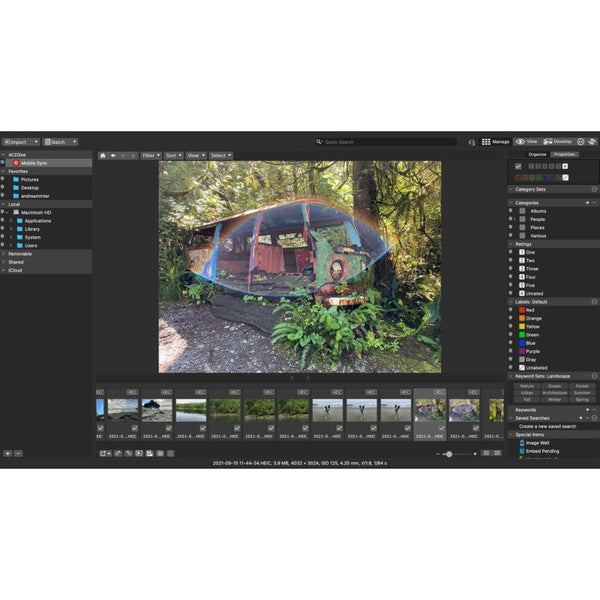This screenshot has width=600, height=600.
Task: Click the share/export icon in bottom toolbar
Action: coord(104,453)
